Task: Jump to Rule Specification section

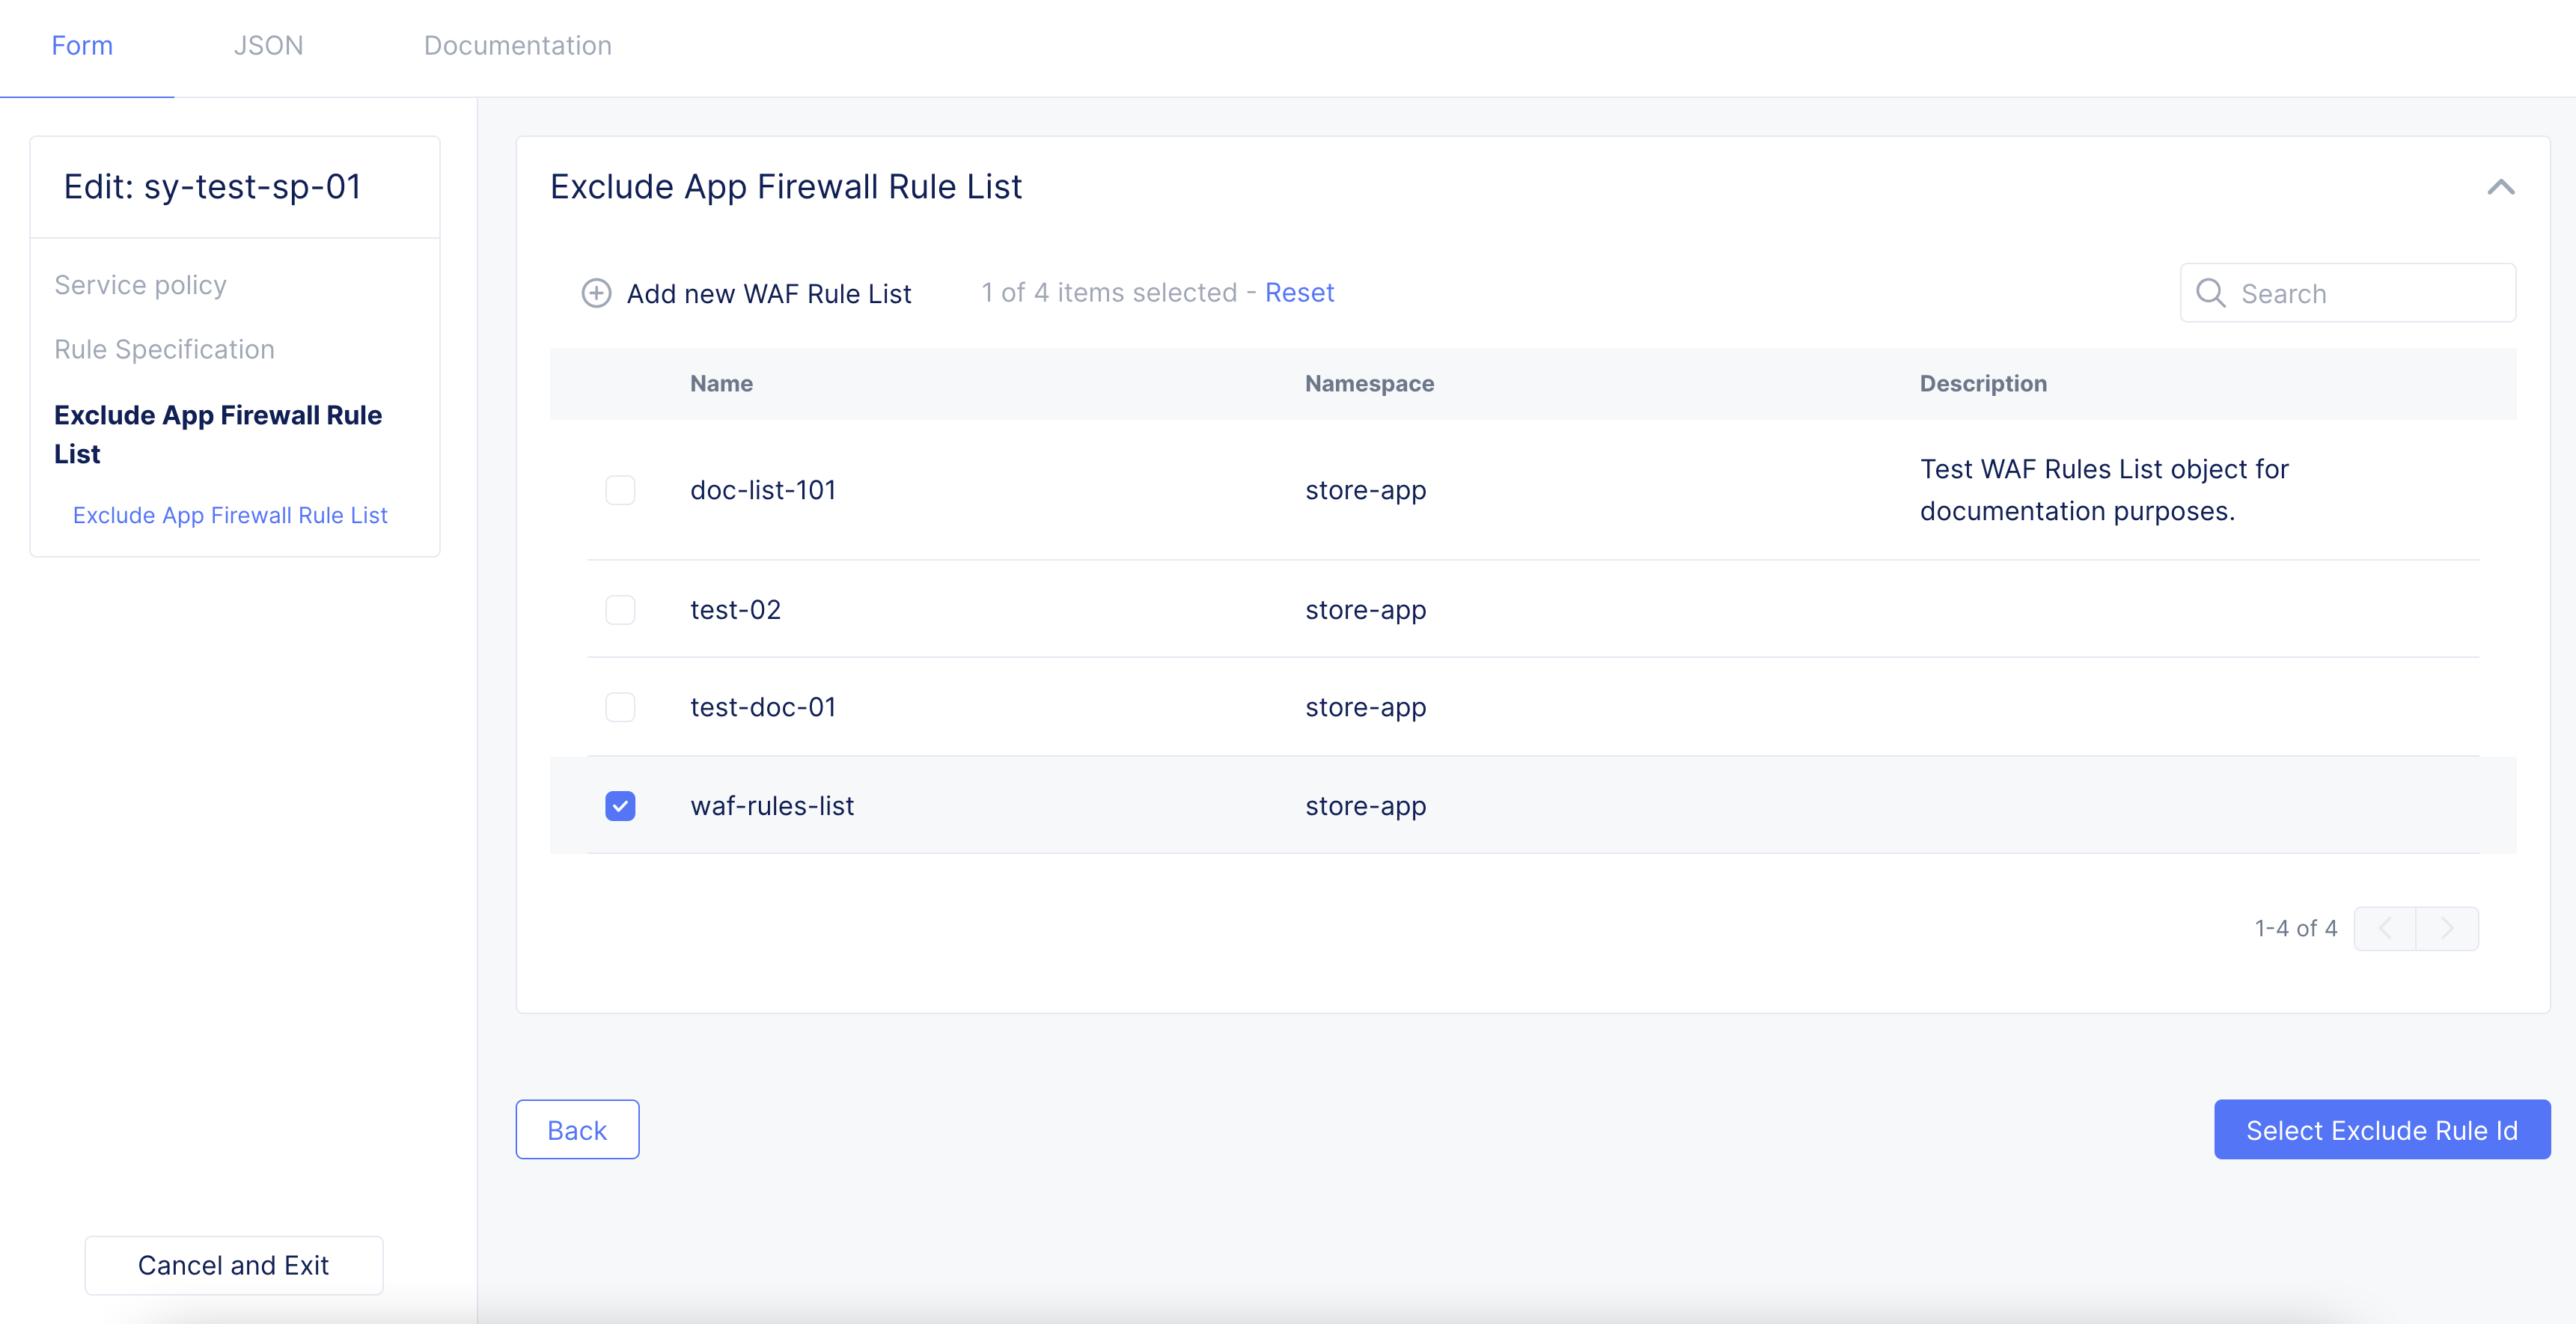Action: pos(164,349)
